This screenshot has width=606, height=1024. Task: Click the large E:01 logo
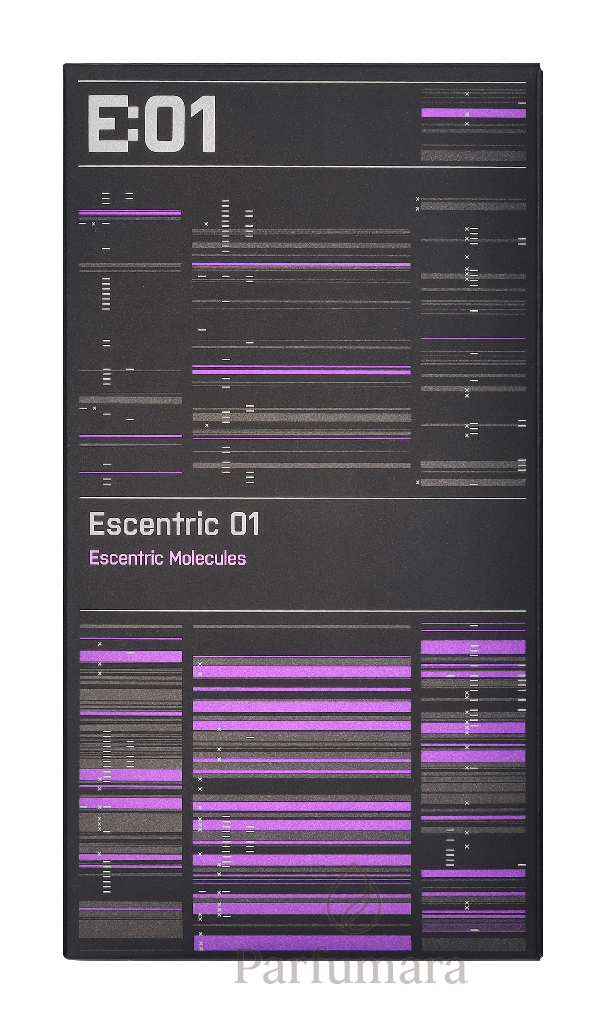pyautogui.click(x=152, y=125)
